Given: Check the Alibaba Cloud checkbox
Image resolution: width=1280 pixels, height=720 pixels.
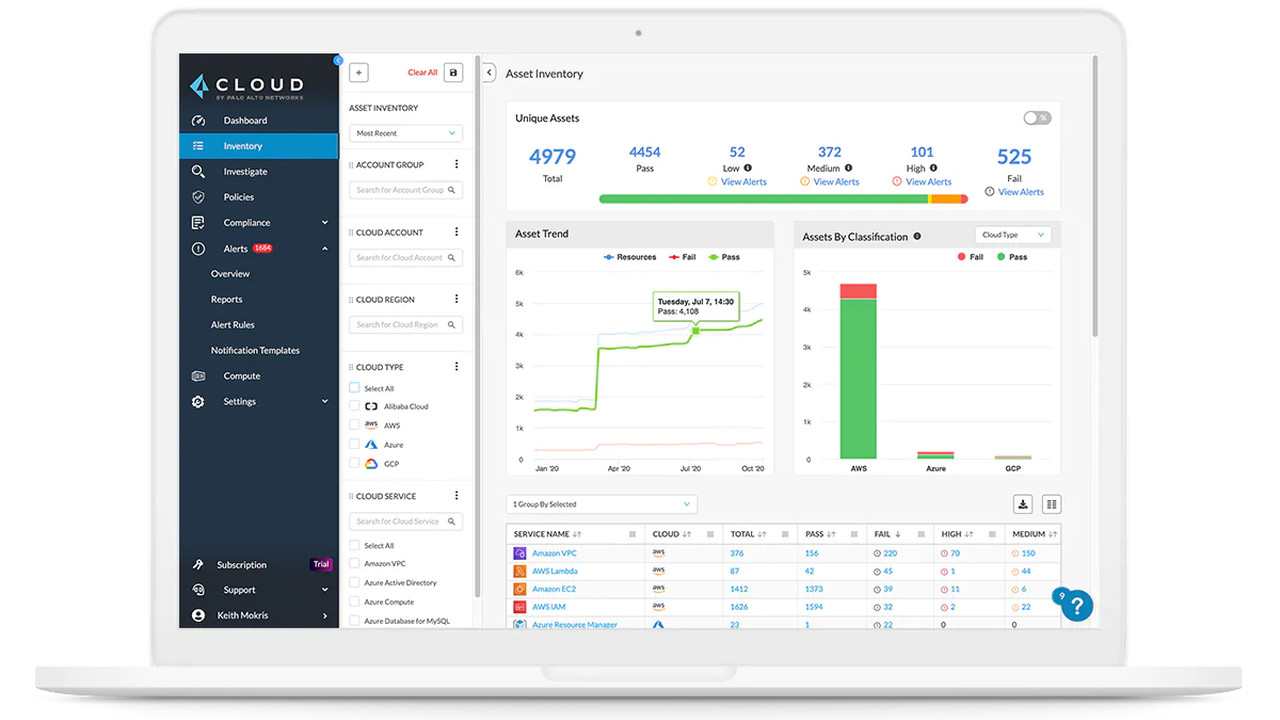Looking at the screenshot, I should coord(354,406).
